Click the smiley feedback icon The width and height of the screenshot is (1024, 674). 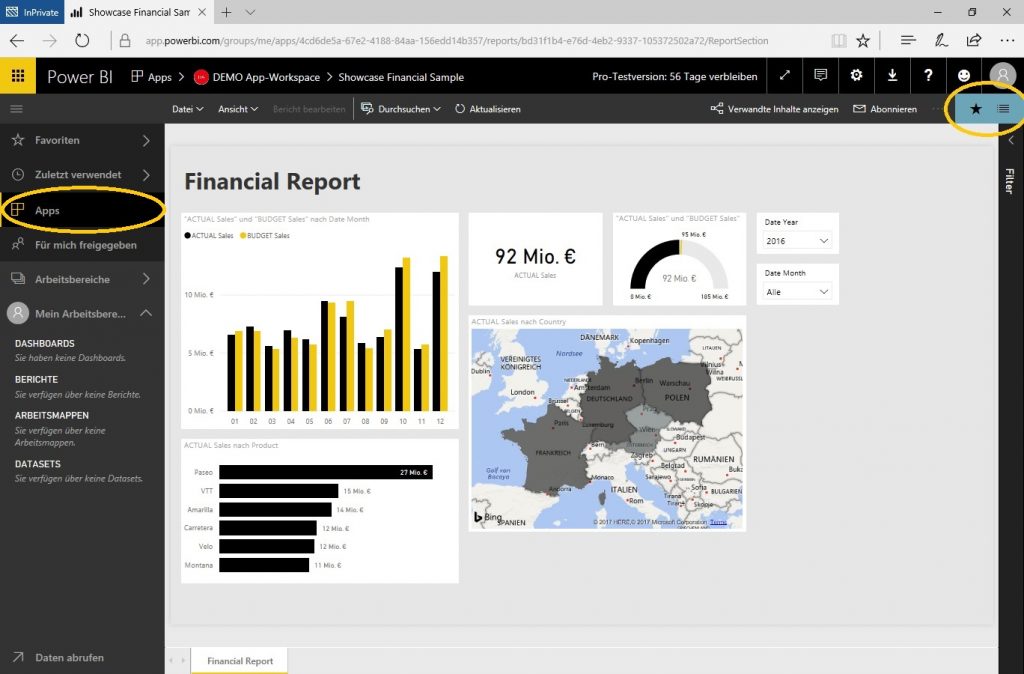[x=963, y=75]
